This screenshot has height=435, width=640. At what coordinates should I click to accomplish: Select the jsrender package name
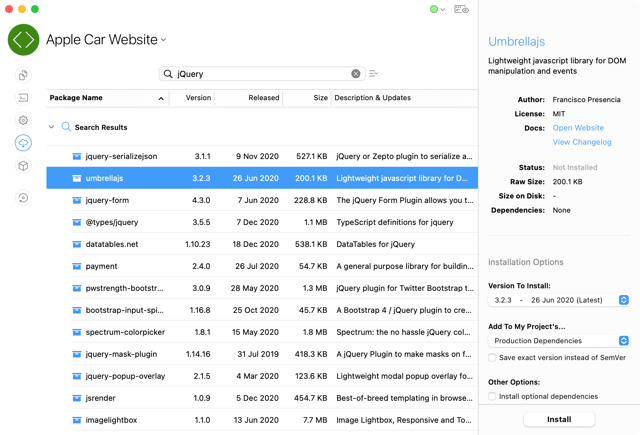click(100, 398)
